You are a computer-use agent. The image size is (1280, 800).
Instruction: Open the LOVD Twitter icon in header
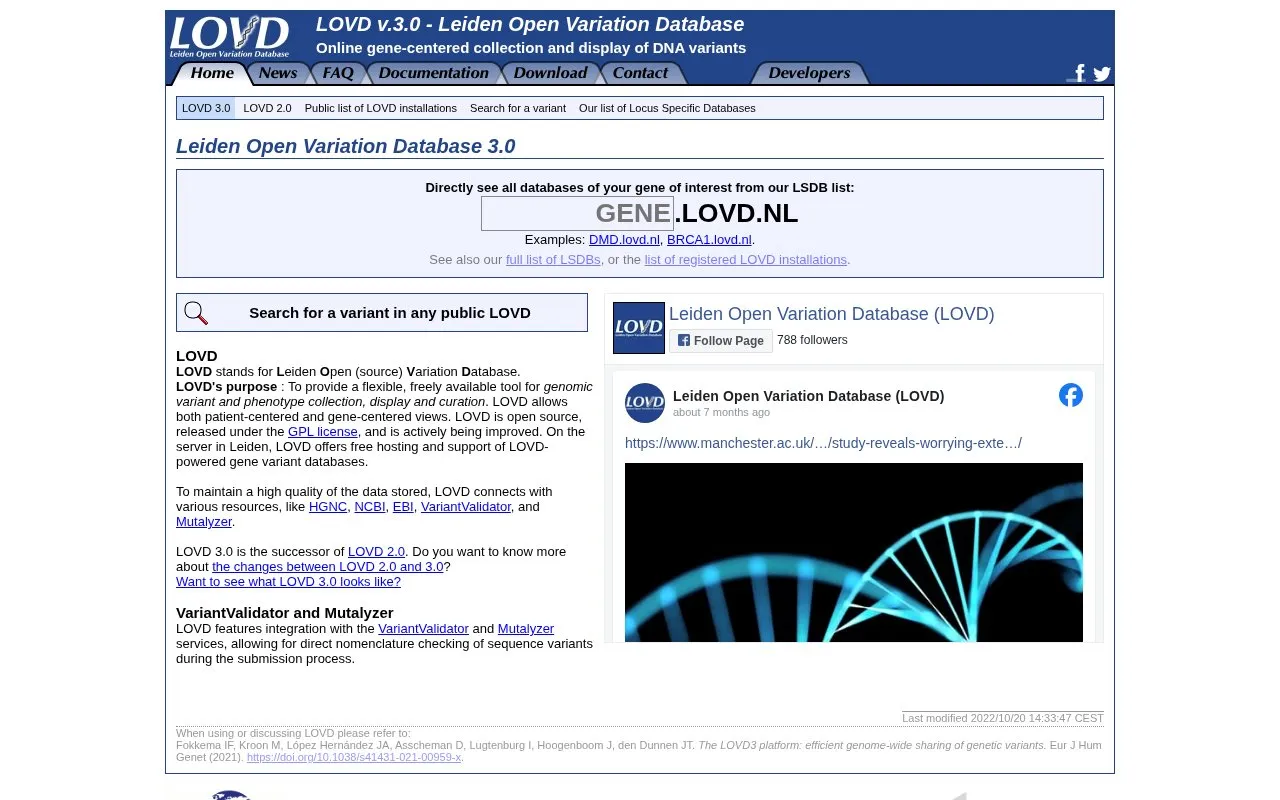coord(1102,74)
